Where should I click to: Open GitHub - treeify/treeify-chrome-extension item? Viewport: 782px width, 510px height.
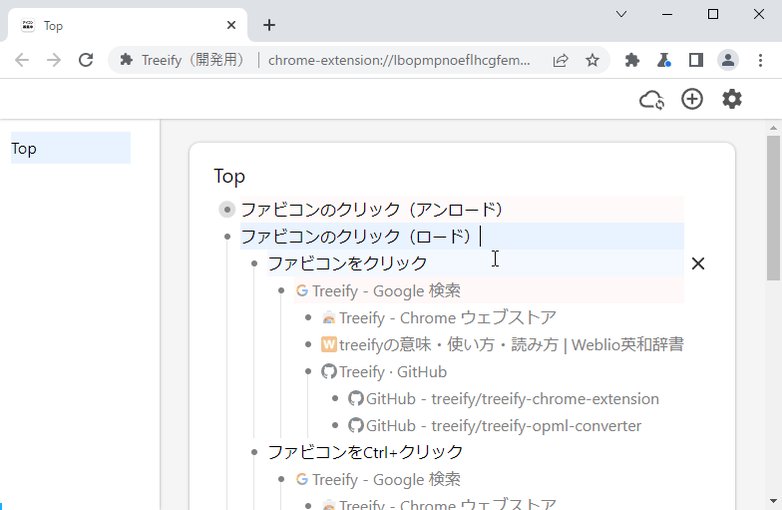click(513, 398)
